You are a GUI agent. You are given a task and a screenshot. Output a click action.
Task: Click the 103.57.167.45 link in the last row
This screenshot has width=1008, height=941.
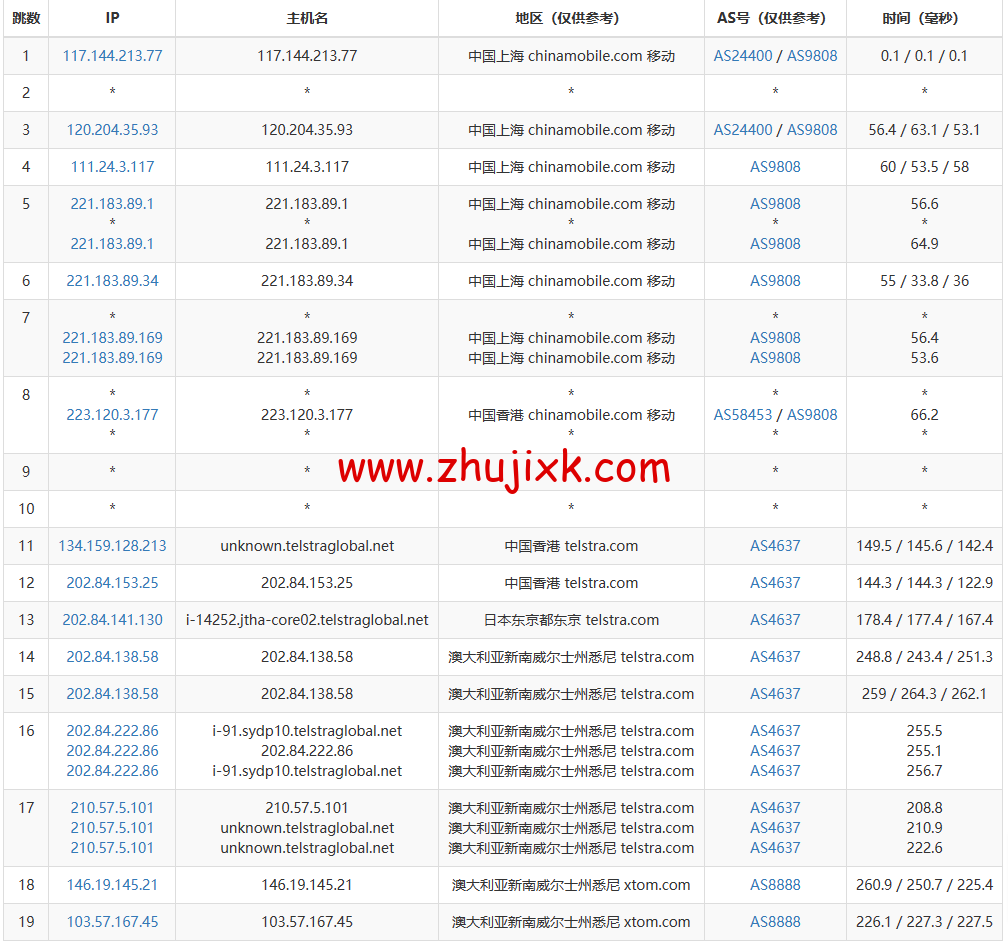pyautogui.click(x=112, y=921)
